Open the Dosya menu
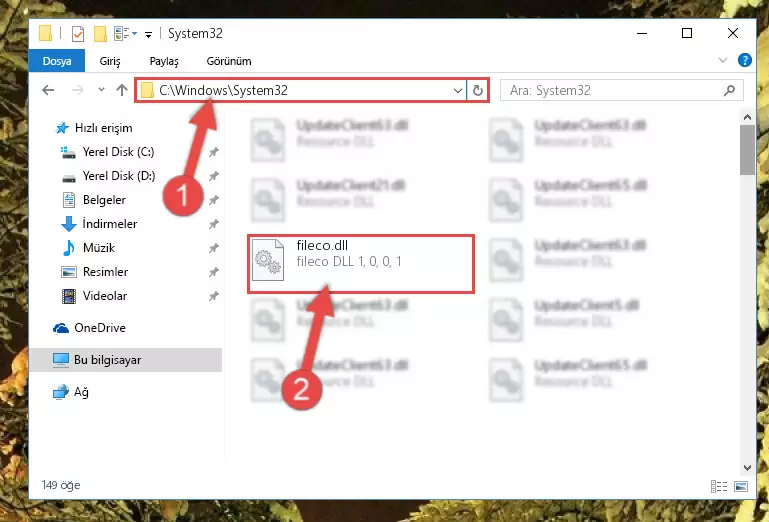 [57, 61]
